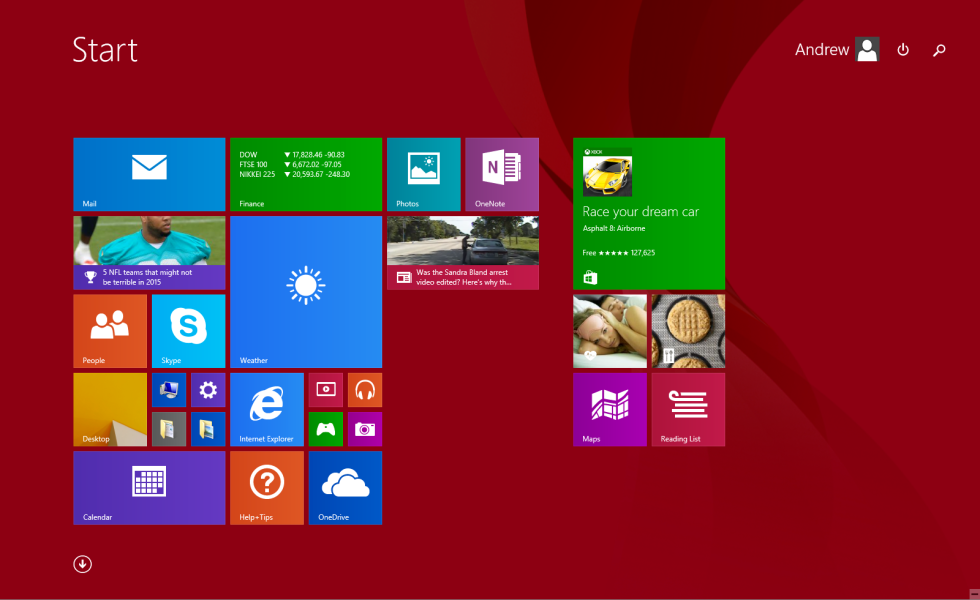Open the Help+Tips tile
Viewport: 980px width, 600px height.
coord(267,488)
